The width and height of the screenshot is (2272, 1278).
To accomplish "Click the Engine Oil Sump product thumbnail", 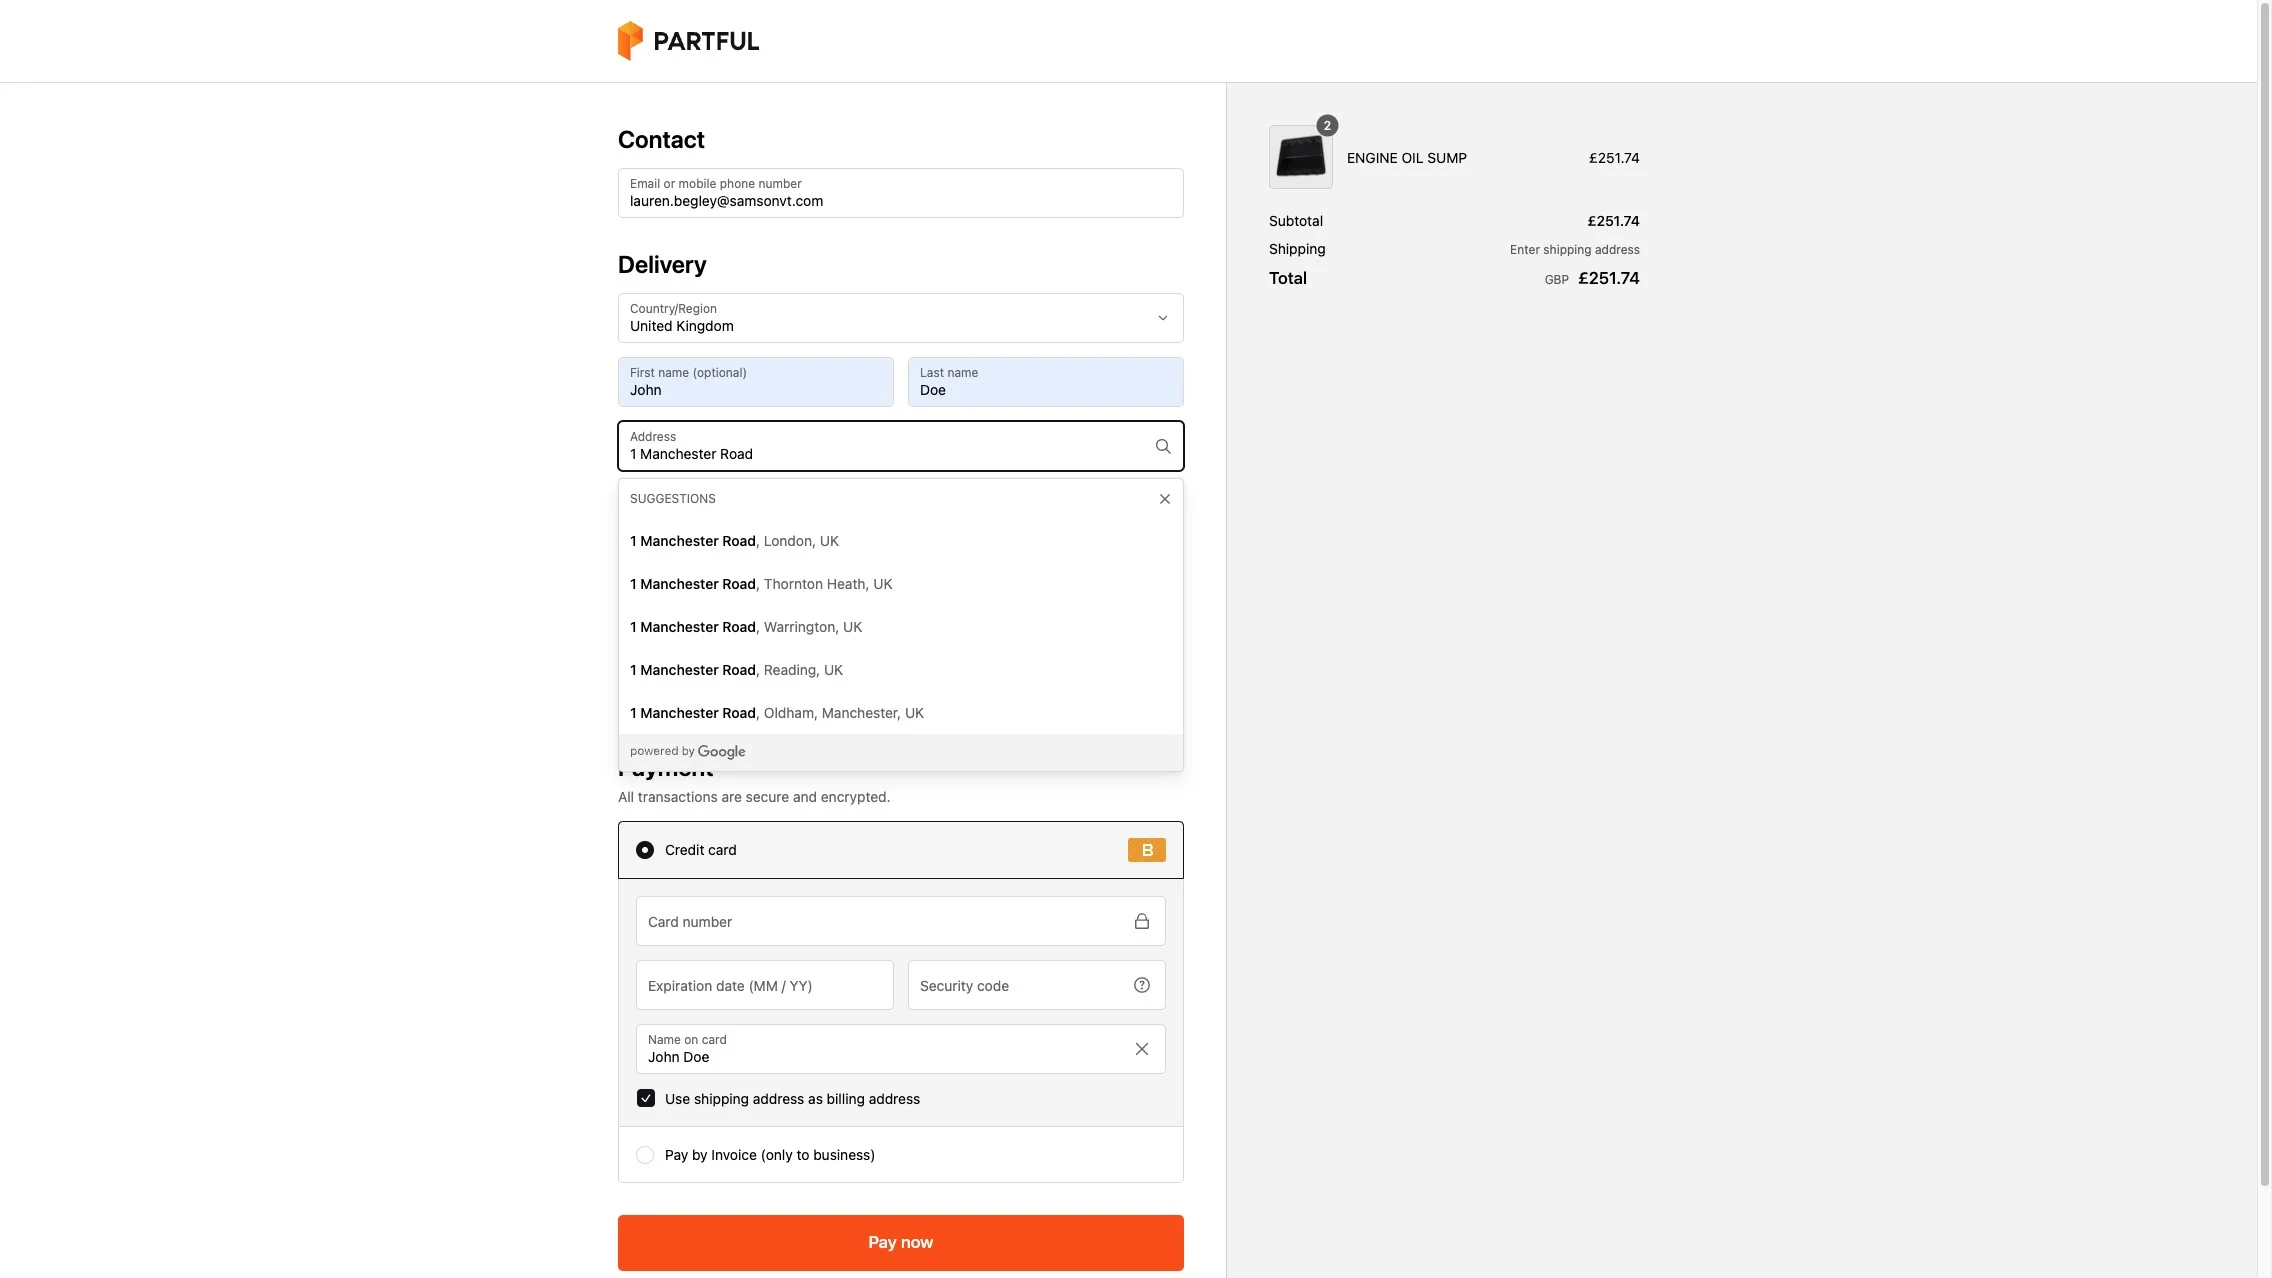I will coord(1300,157).
